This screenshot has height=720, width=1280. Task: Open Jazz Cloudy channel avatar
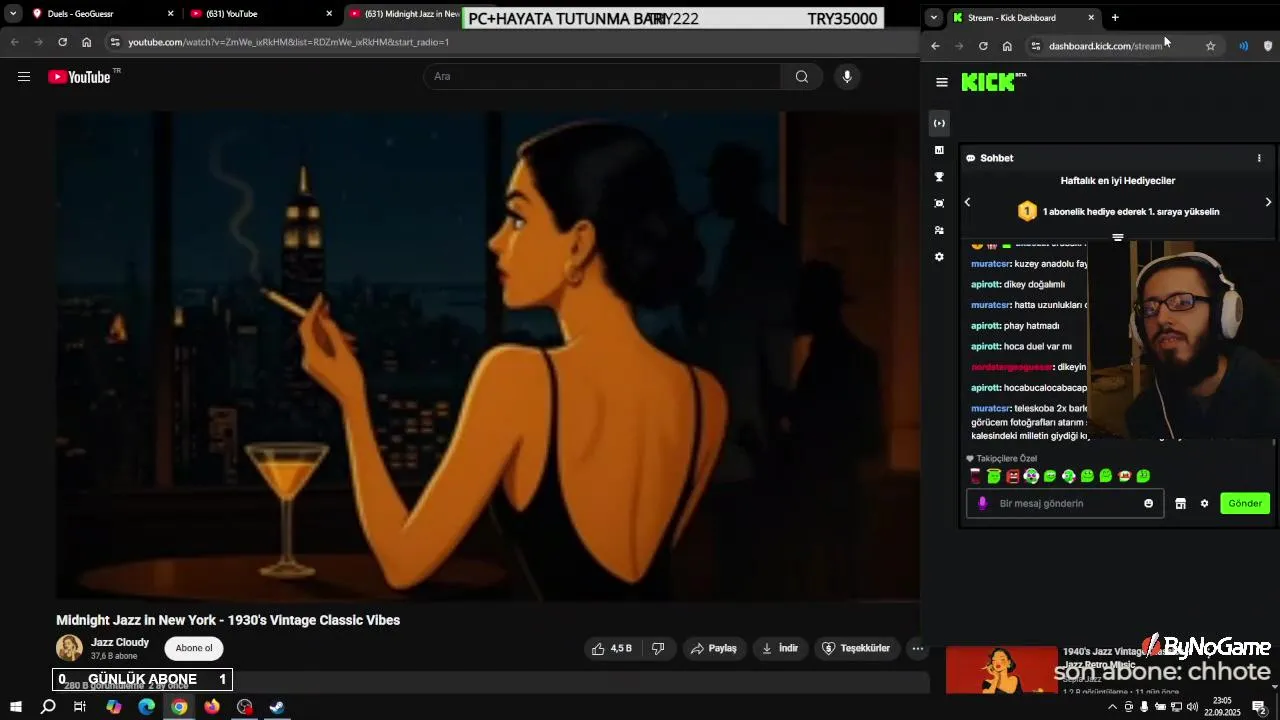(69, 648)
